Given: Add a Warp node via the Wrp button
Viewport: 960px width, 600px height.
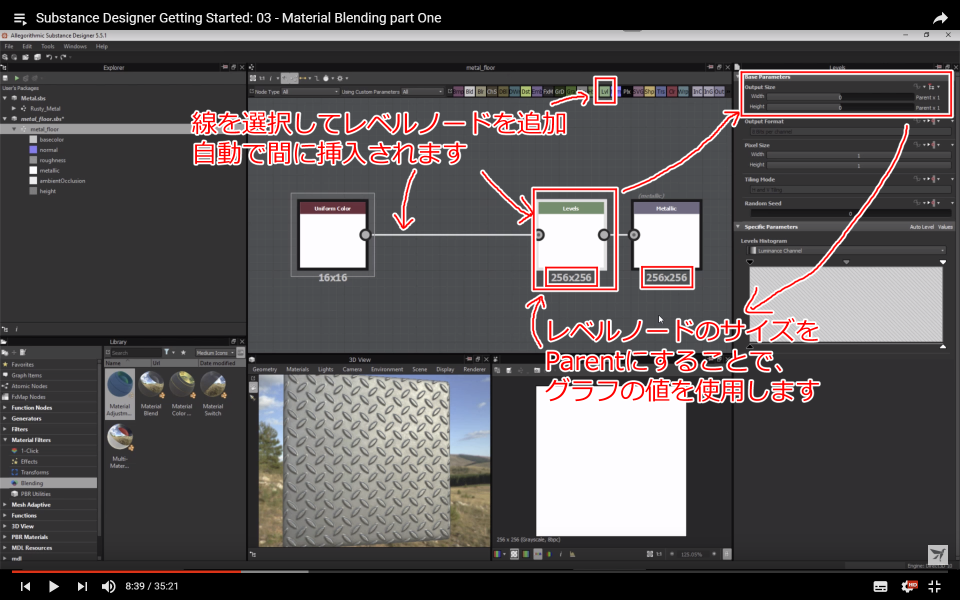Looking at the screenshot, I should click(683, 91).
